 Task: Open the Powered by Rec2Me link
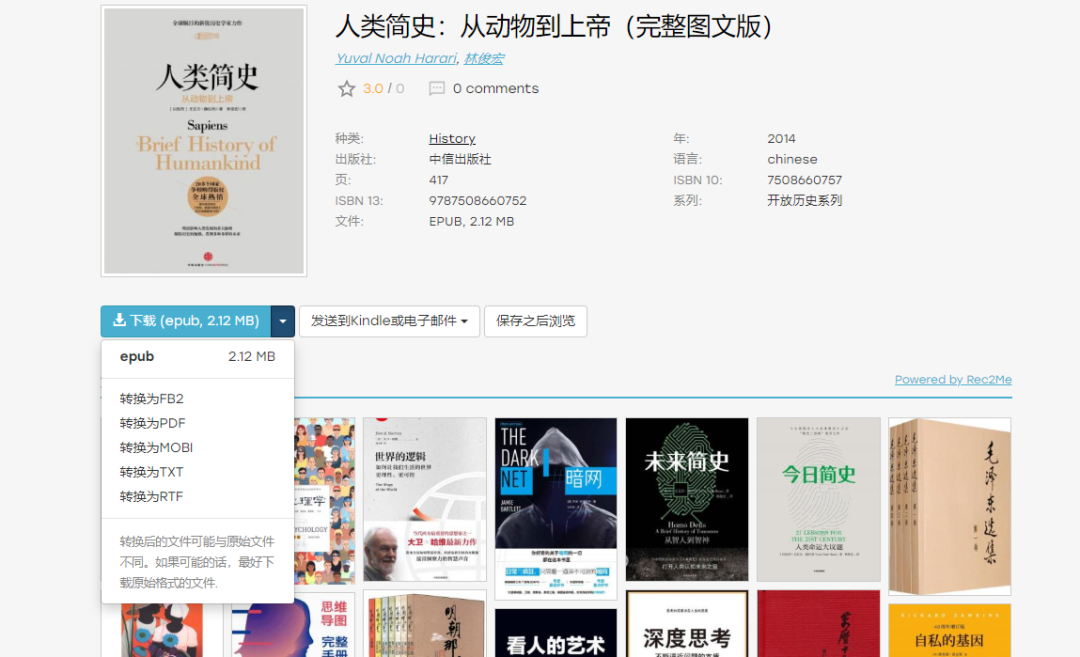coord(953,379)
